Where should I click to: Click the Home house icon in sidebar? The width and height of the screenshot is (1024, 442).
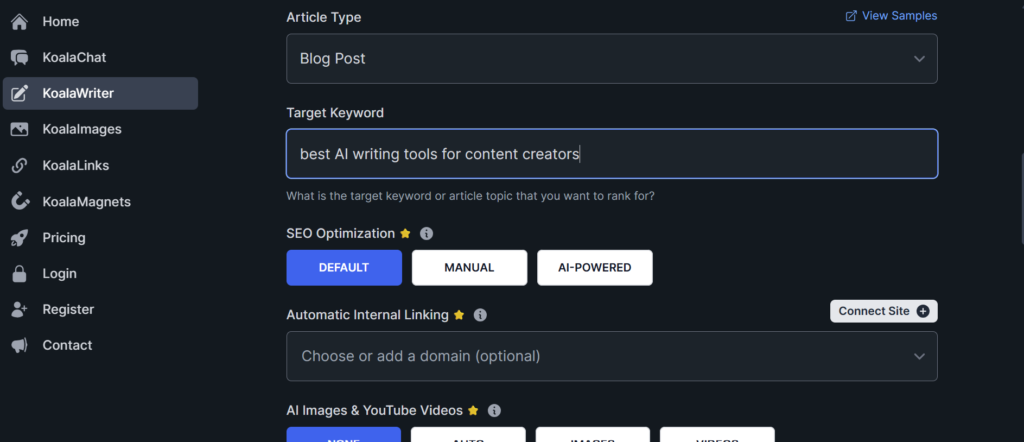[x=19, y=22]
